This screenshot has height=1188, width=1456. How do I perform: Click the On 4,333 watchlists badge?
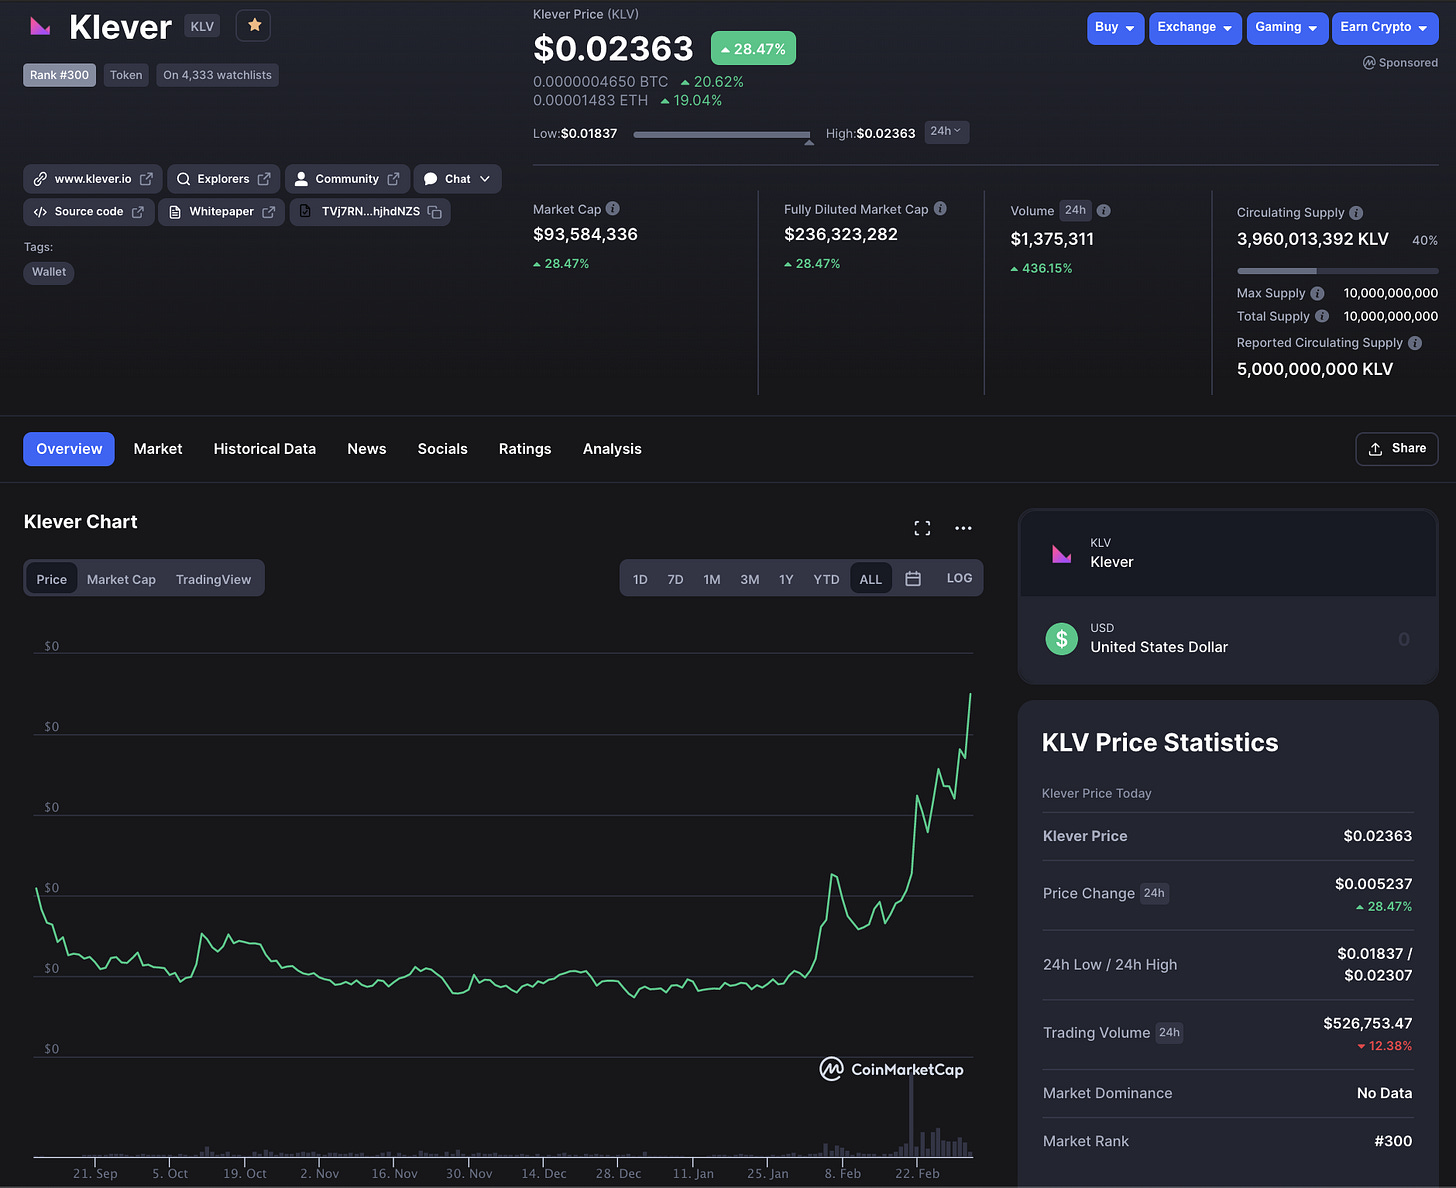(x=218, y=75)
